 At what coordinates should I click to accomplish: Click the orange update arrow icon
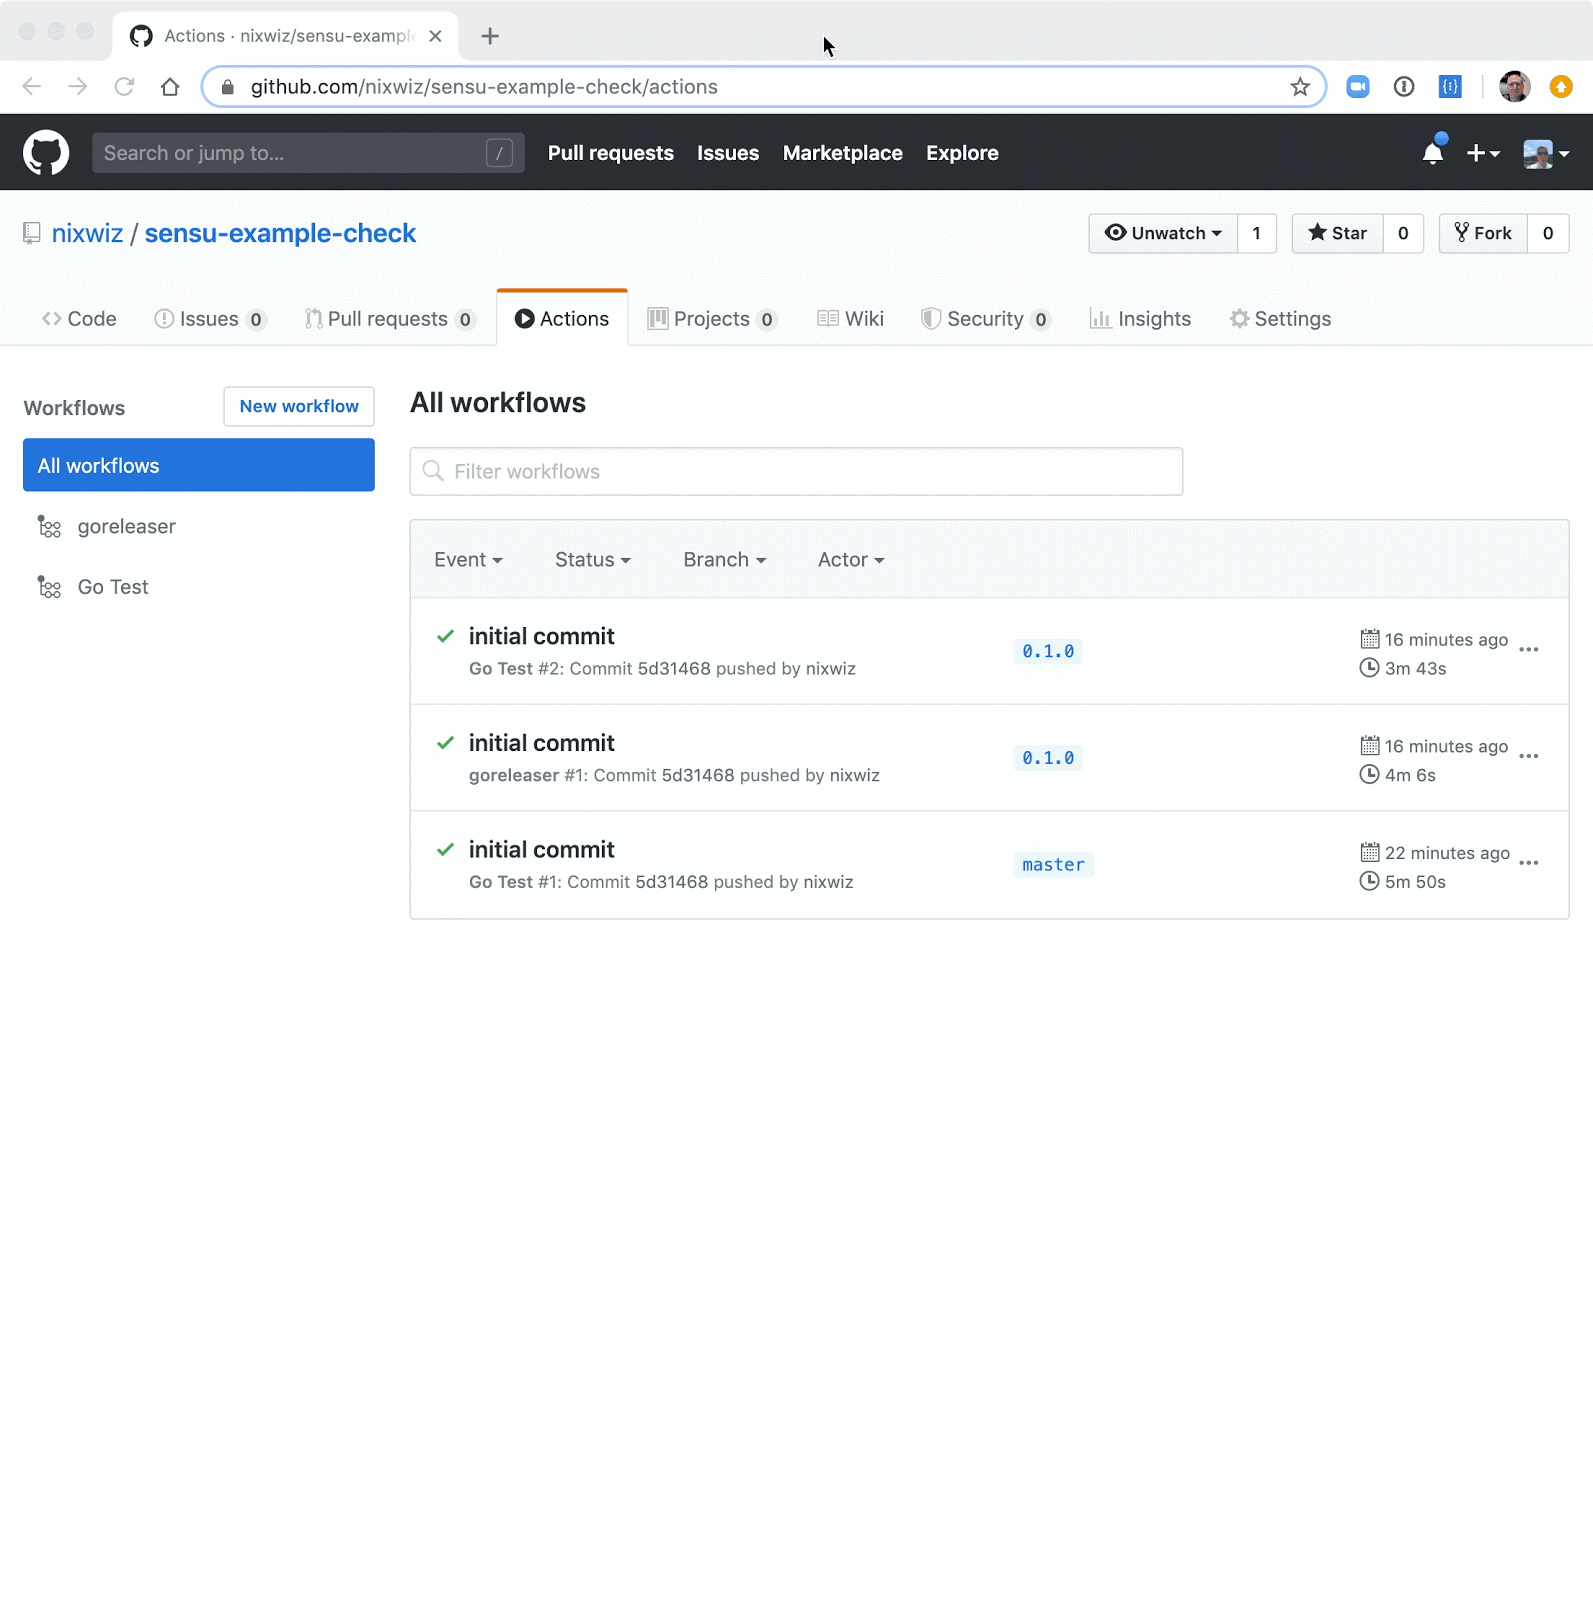[x=1561, y=87]
